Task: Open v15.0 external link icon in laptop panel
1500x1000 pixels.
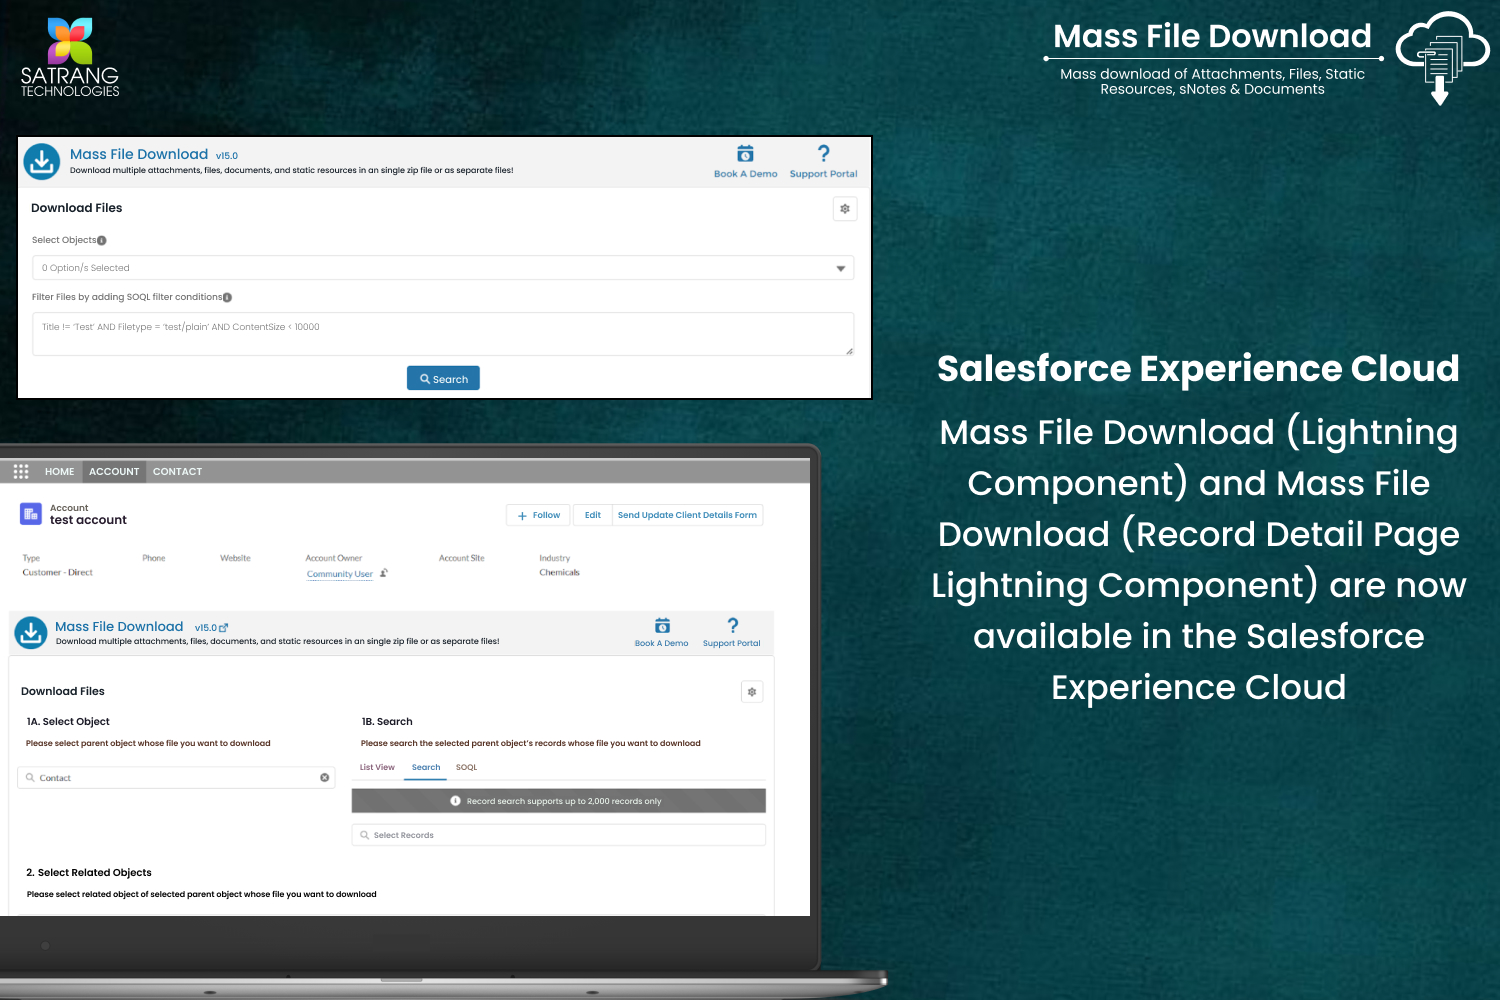Action: click(x=224, y=628)
